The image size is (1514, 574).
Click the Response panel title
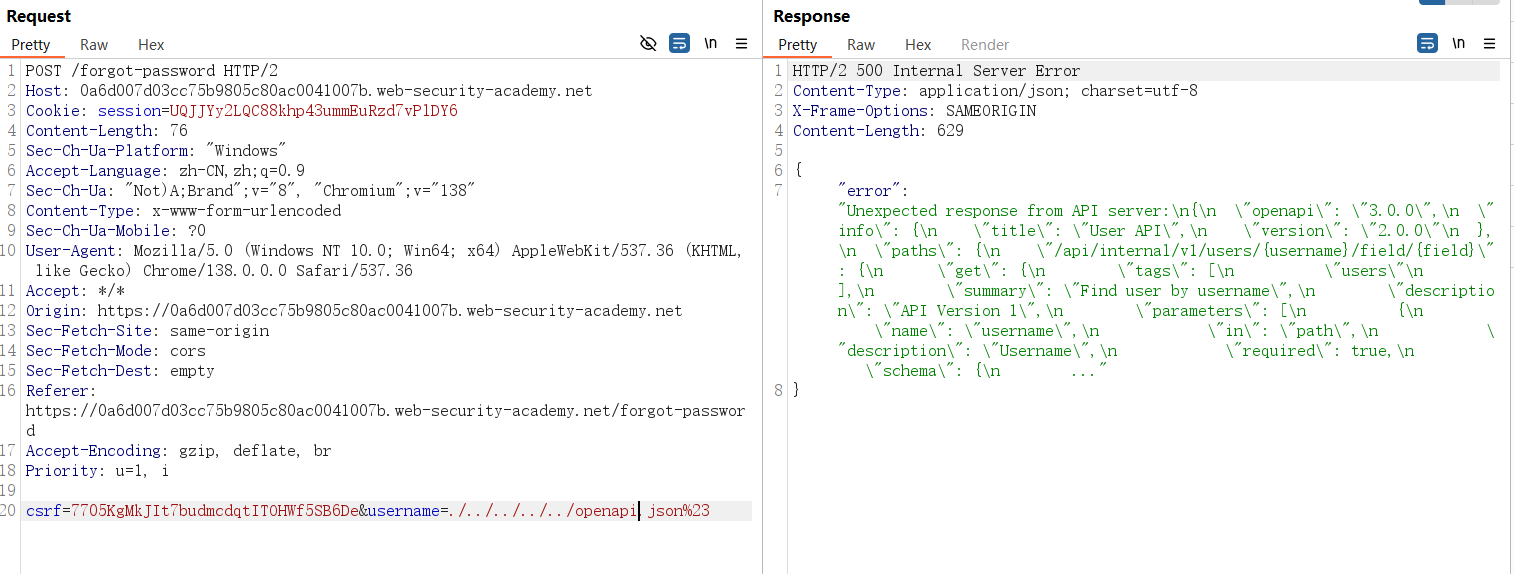[811, 16]
